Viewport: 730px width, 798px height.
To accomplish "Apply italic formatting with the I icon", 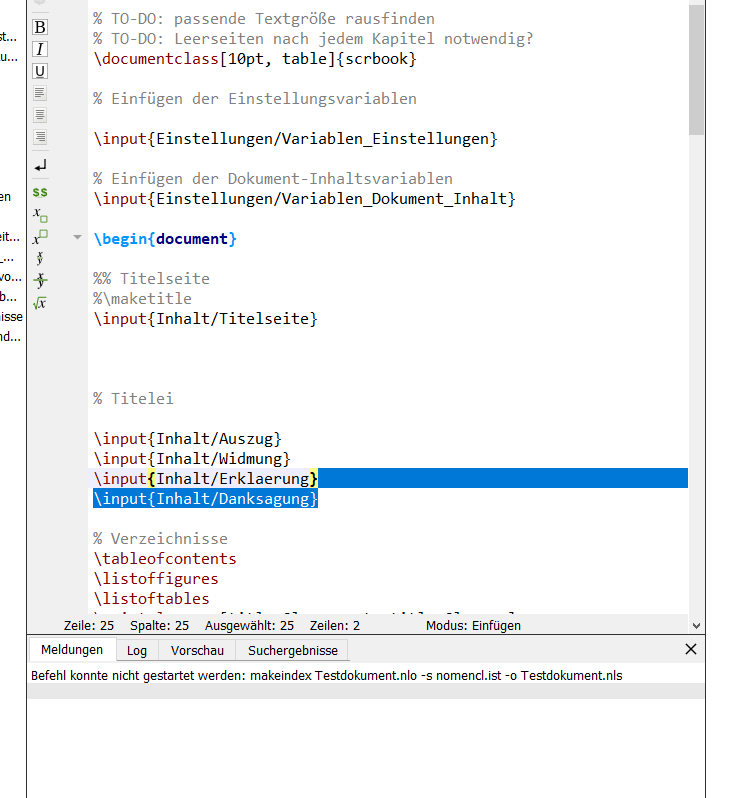I will point(40,49).
